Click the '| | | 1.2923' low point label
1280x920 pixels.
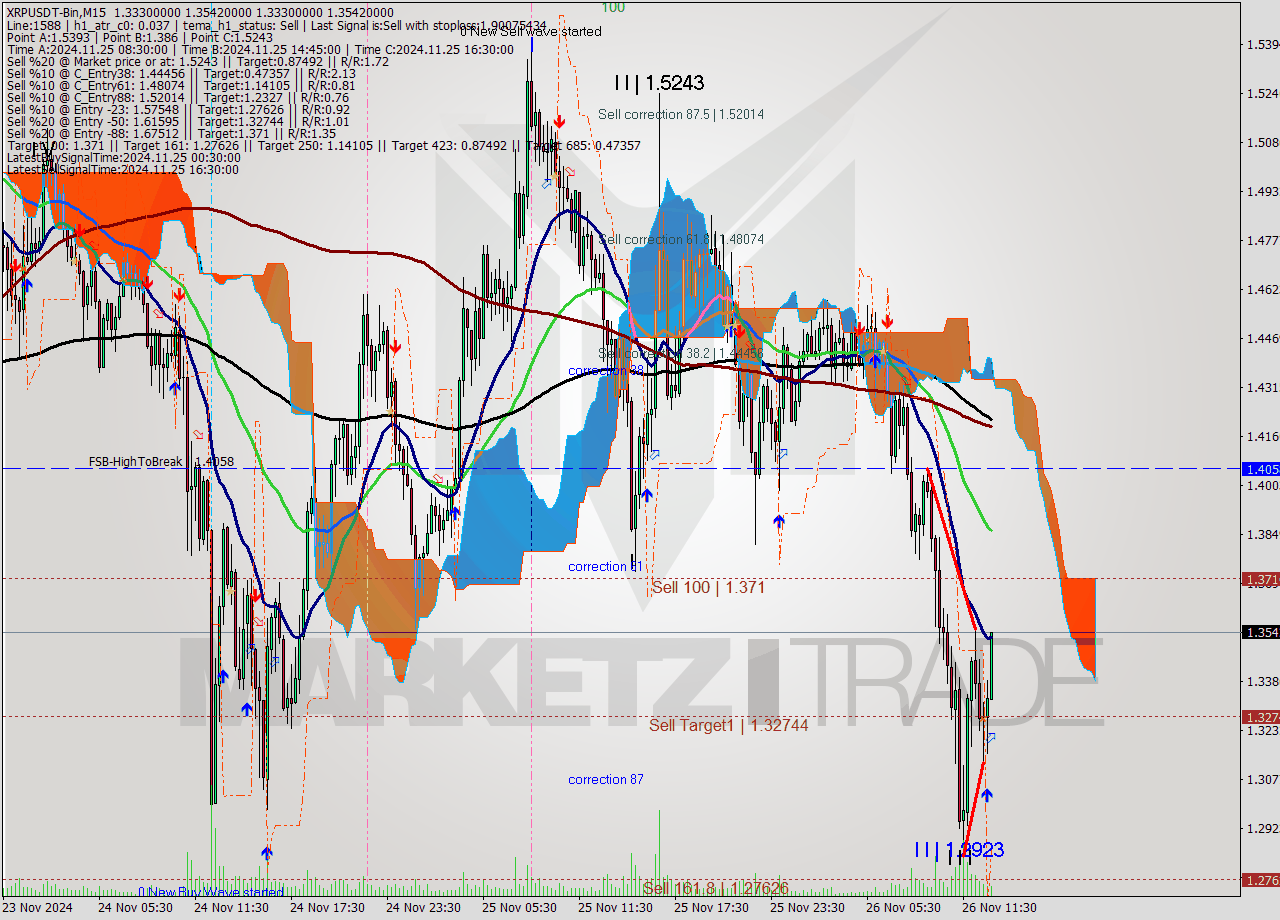coord(959,850)
